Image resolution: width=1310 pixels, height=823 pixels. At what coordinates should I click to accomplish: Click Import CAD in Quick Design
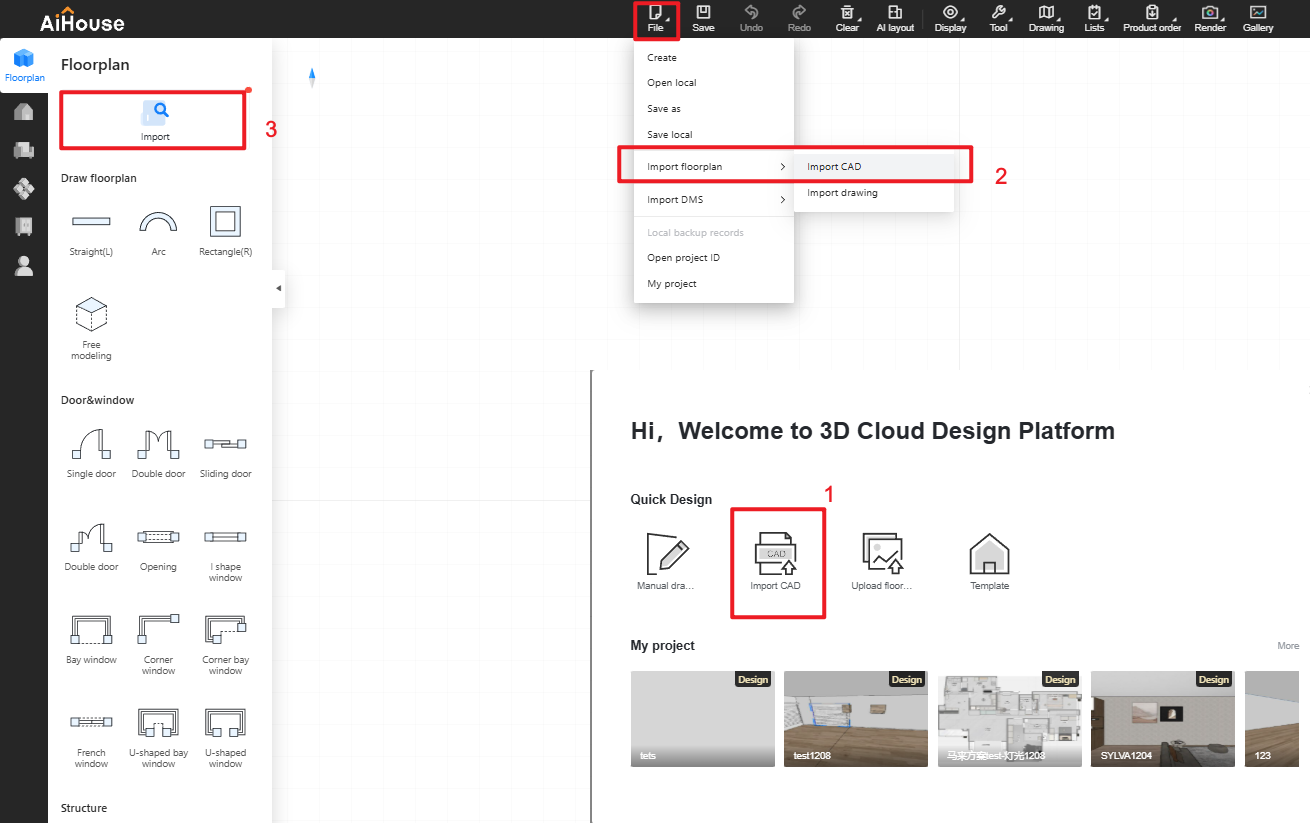[776, 560]
